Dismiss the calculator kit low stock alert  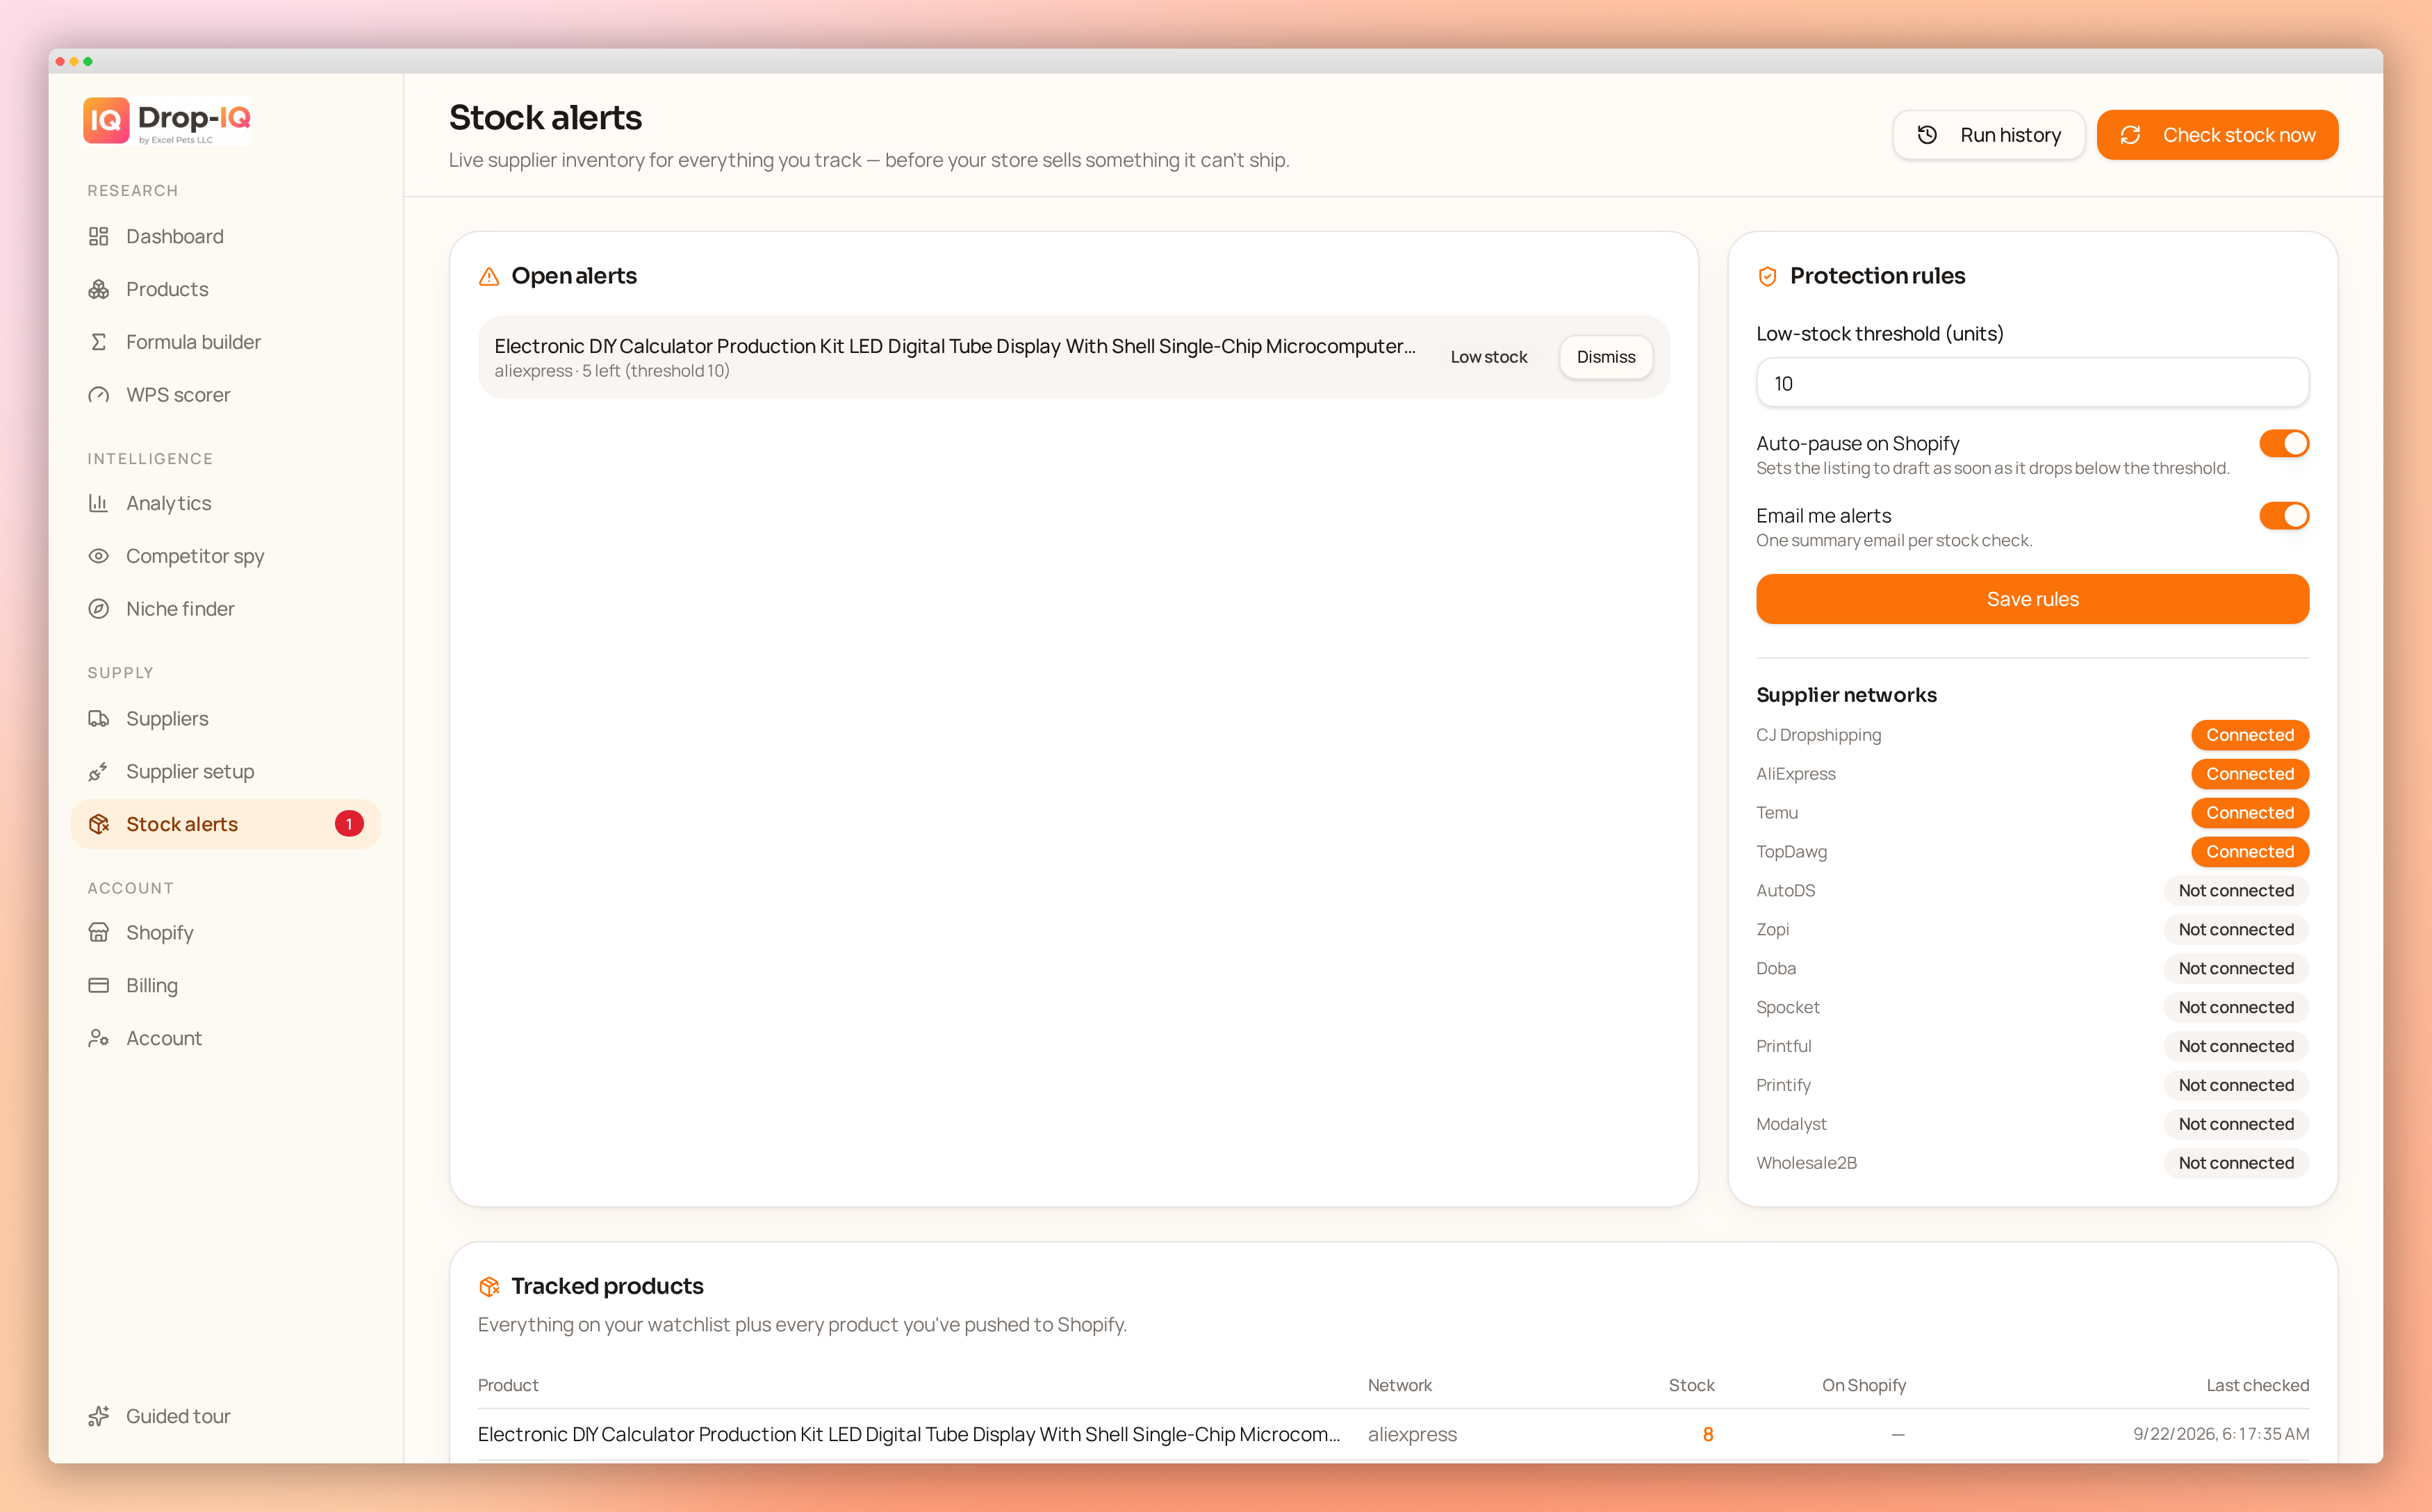point(1605,357)
